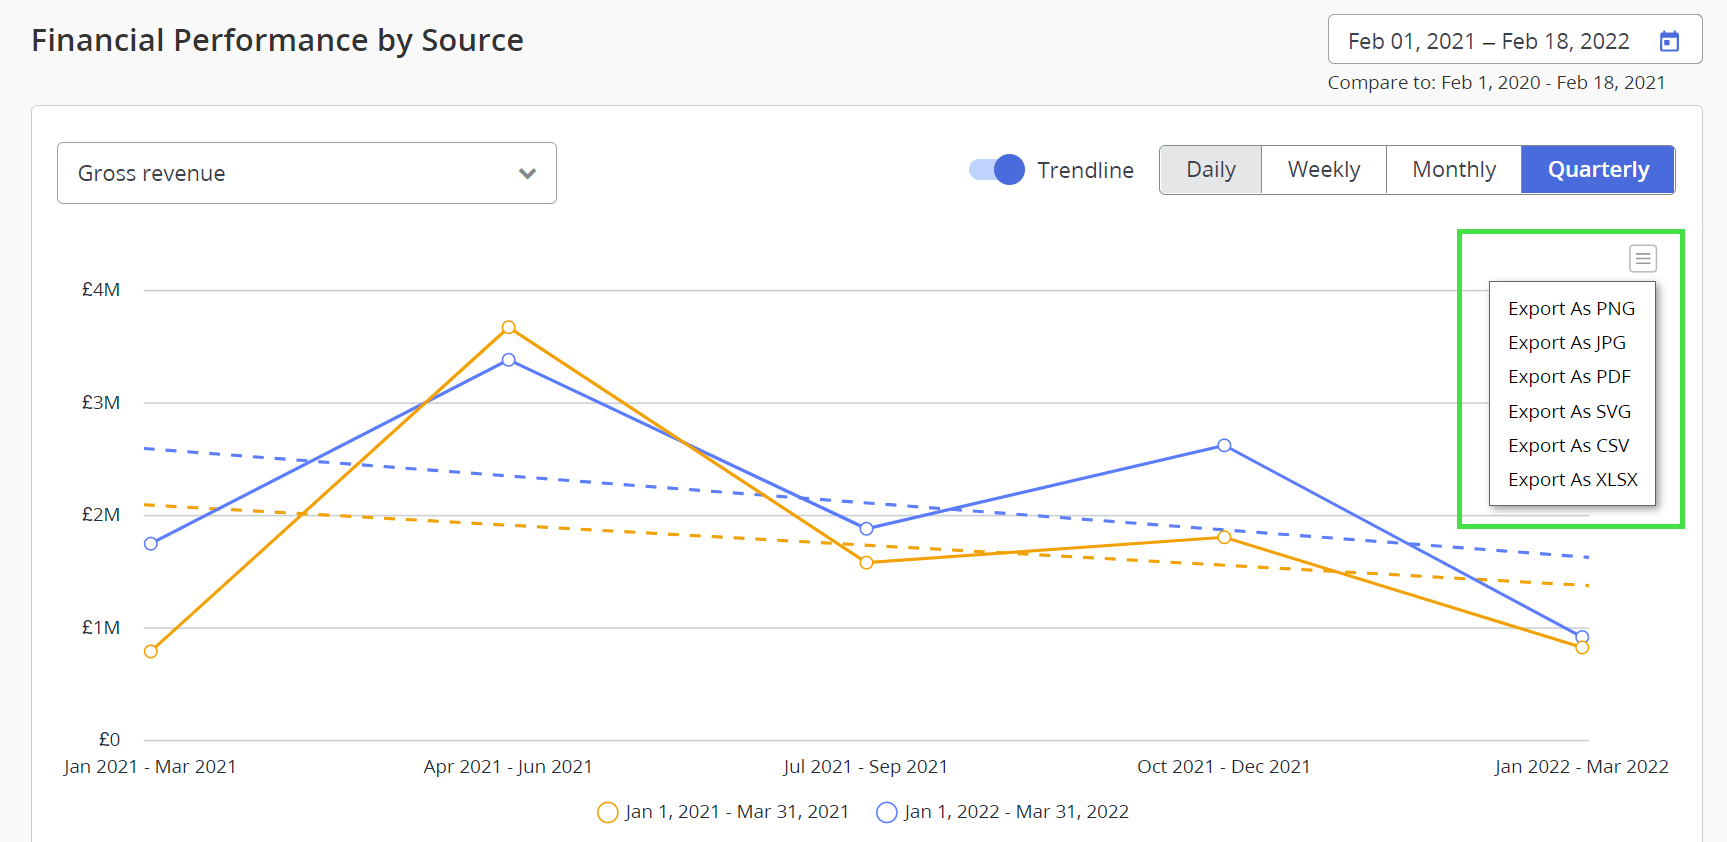
Task: Toggle the Trendline switch off
Action: [x=997, y=170]
